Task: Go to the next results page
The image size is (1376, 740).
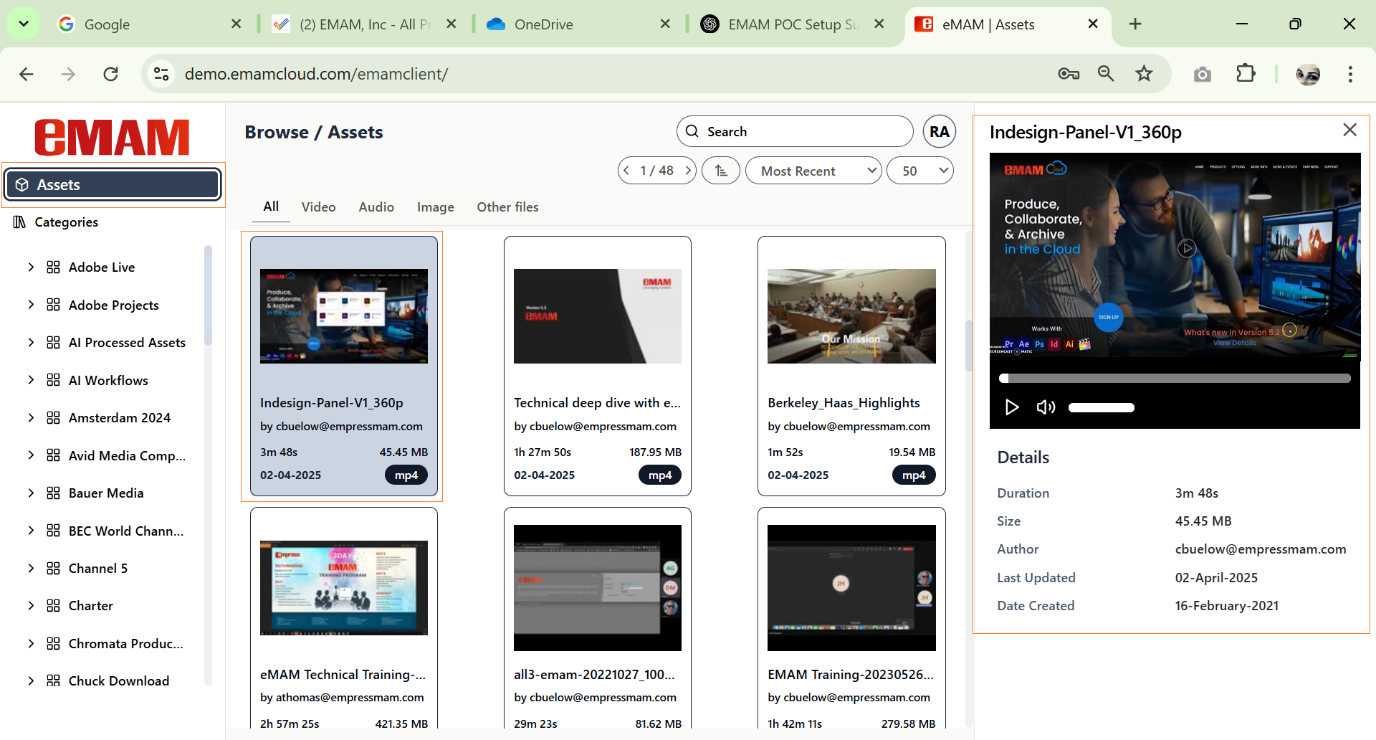Action: tap(690, 171)
